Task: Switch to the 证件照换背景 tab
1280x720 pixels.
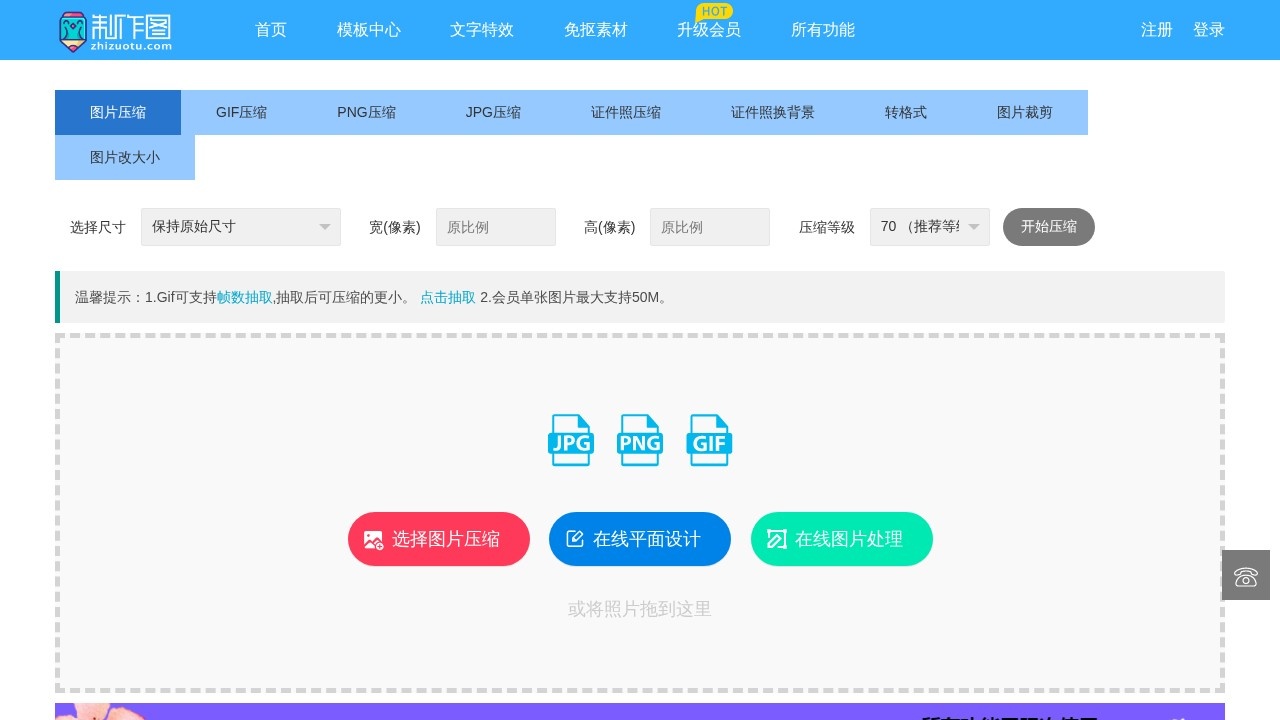Action: point(771,112)
